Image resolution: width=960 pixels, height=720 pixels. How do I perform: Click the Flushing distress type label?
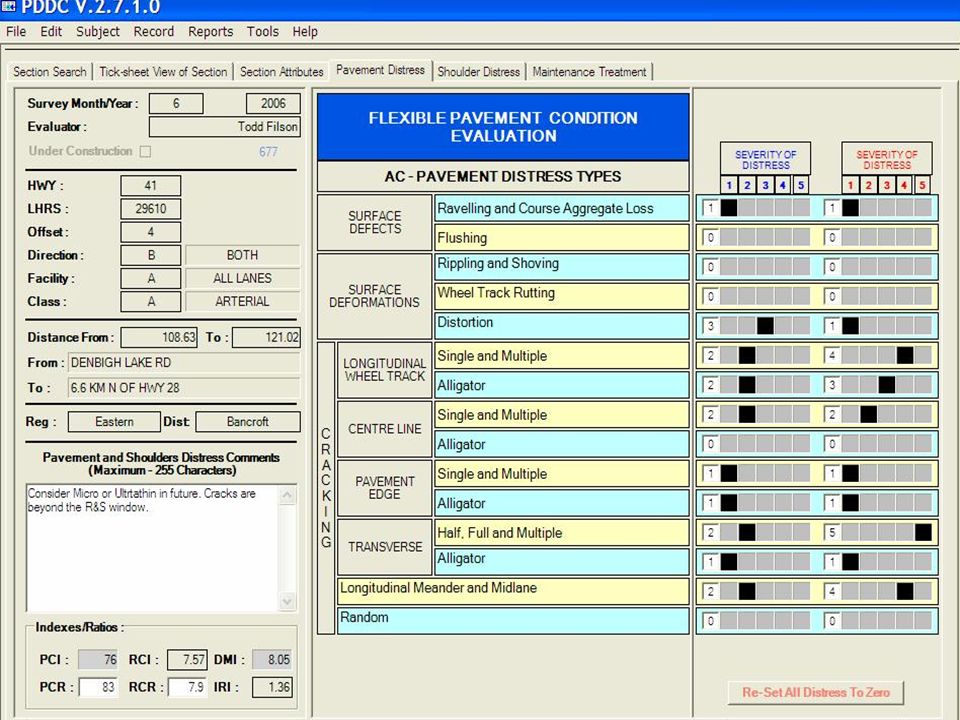tap(561, 238)
